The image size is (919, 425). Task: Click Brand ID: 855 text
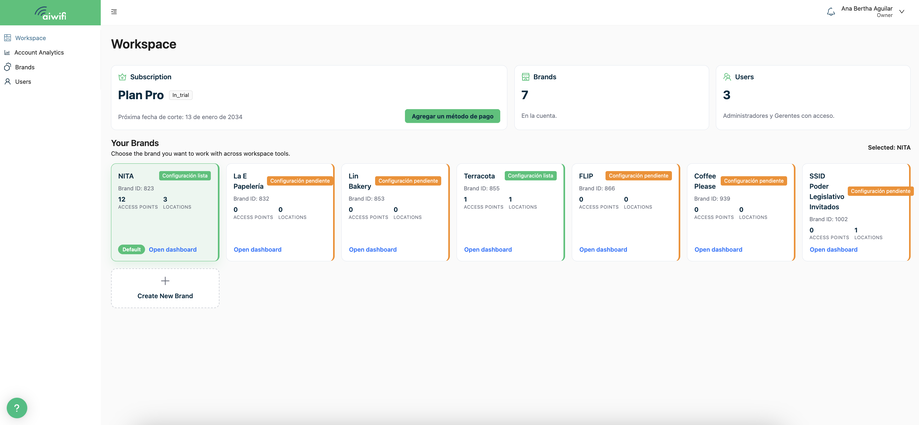(x=482, y=189)
